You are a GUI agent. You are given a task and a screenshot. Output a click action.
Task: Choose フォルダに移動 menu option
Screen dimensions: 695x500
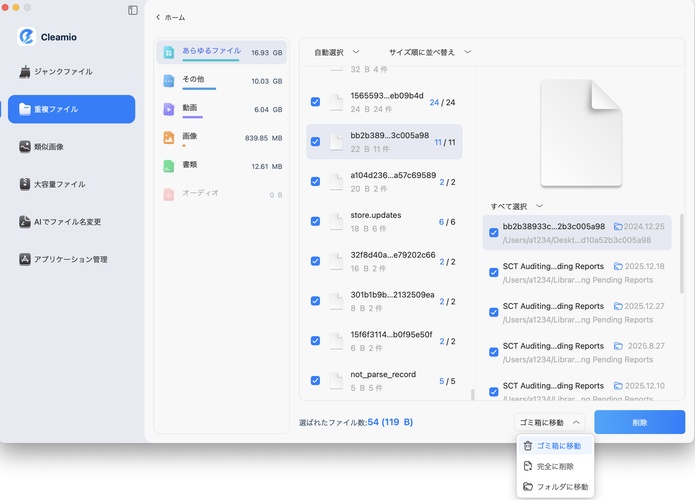click(555, 487)
